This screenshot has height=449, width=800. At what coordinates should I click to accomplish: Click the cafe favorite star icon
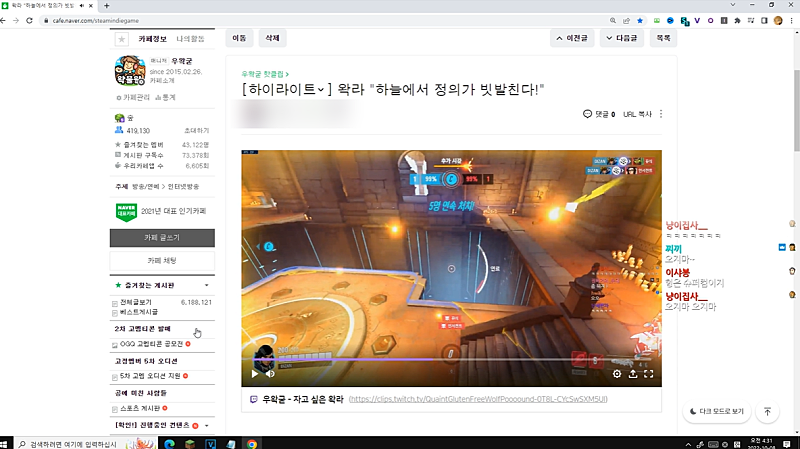click(121, 39)
